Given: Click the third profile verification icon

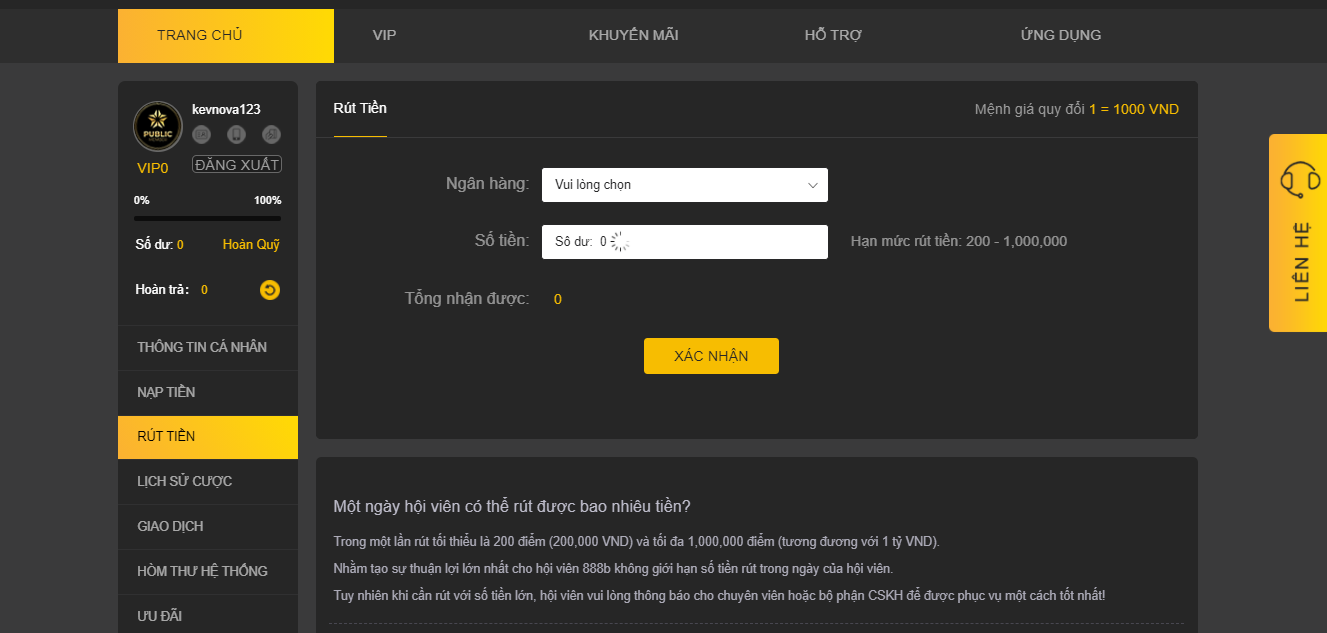Looking at the screenshot, I should click(x=271, y=134).
